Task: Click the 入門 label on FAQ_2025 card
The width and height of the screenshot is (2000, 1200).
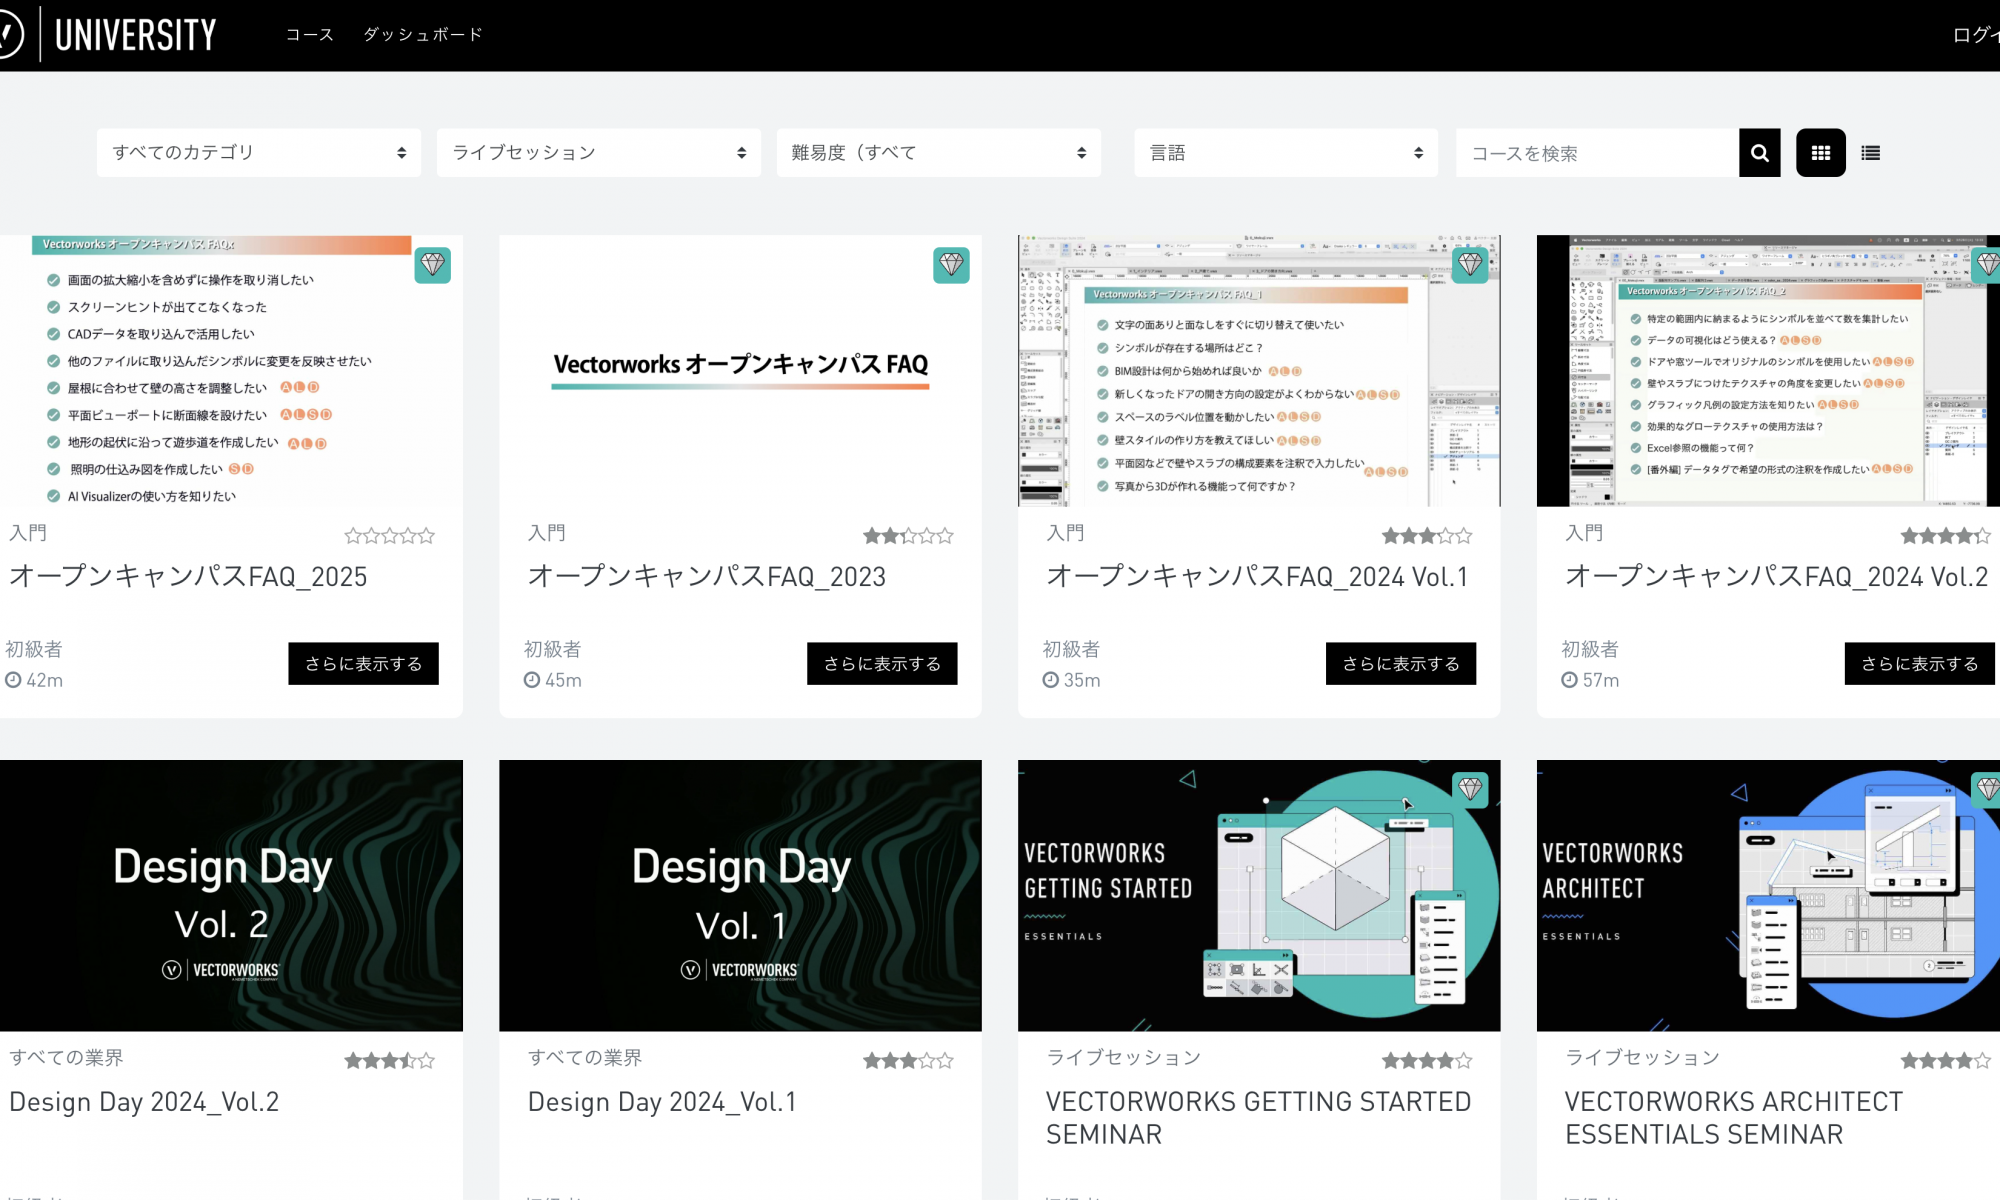Action: tap(28, 533)
